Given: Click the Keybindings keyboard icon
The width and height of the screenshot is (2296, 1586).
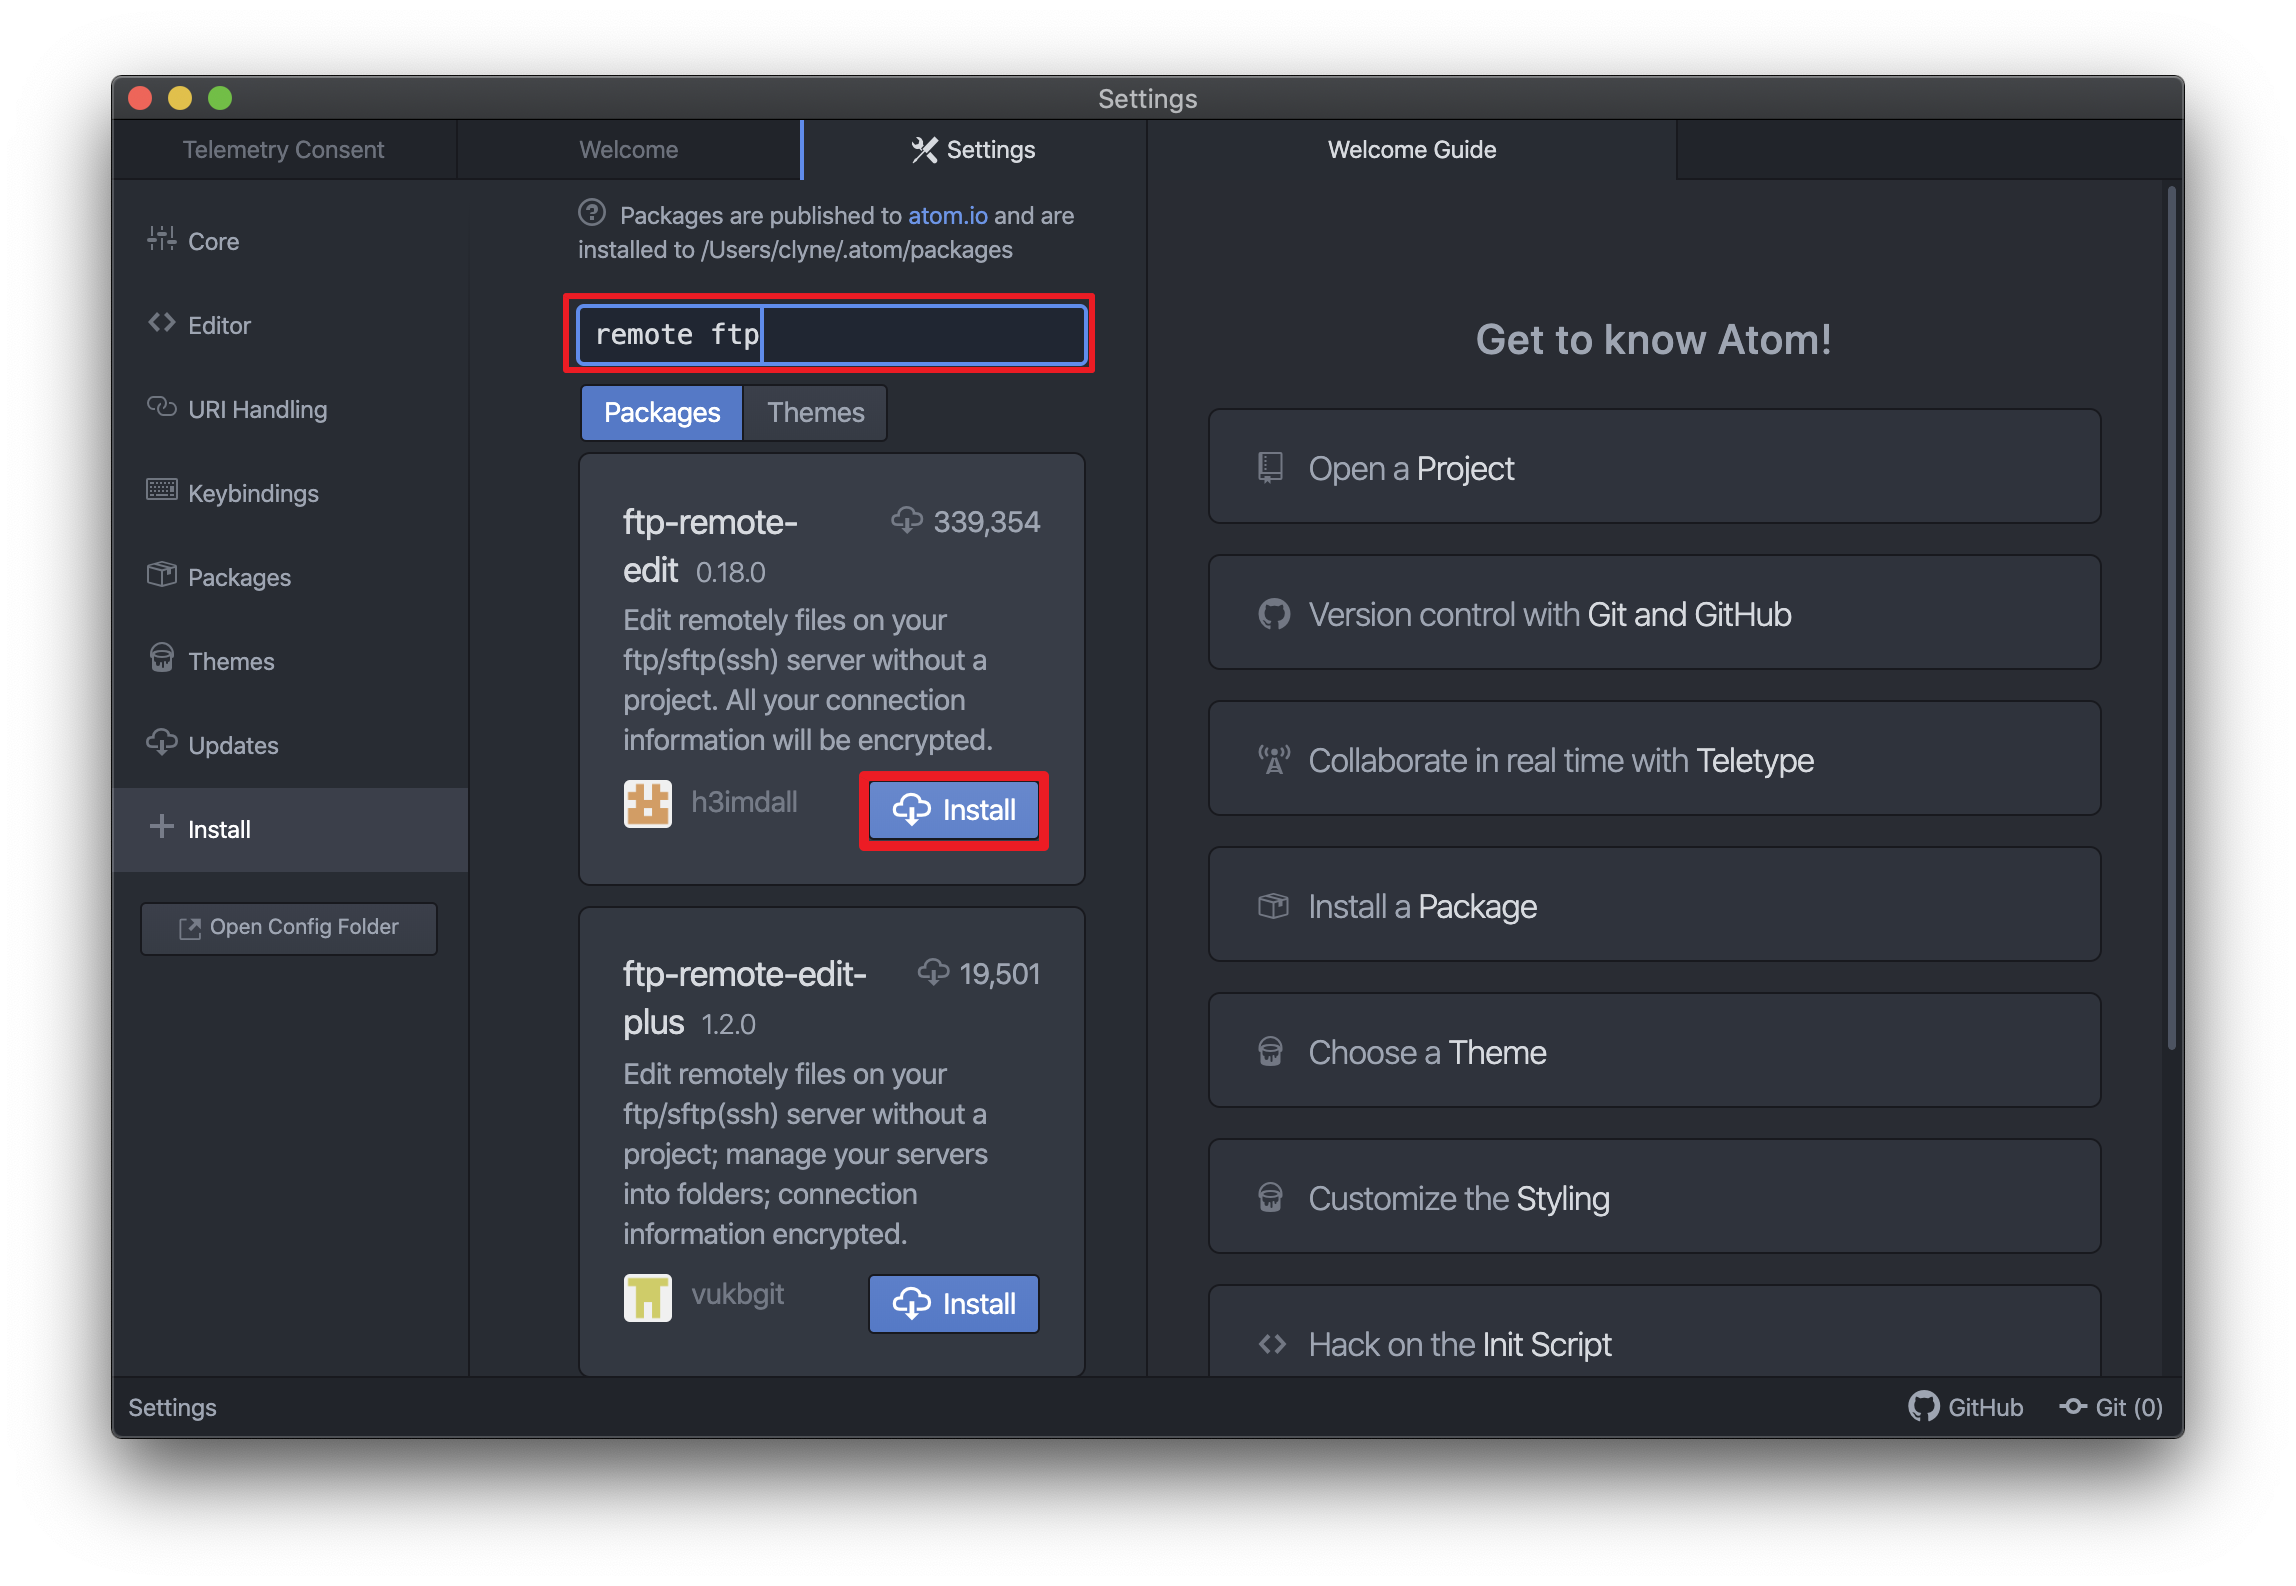Looking at the screenshot, I should point(161,491).
